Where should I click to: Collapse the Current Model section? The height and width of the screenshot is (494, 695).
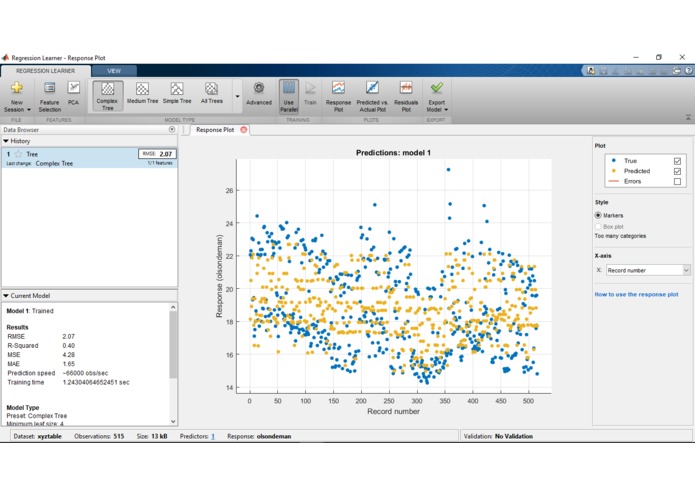6,296
